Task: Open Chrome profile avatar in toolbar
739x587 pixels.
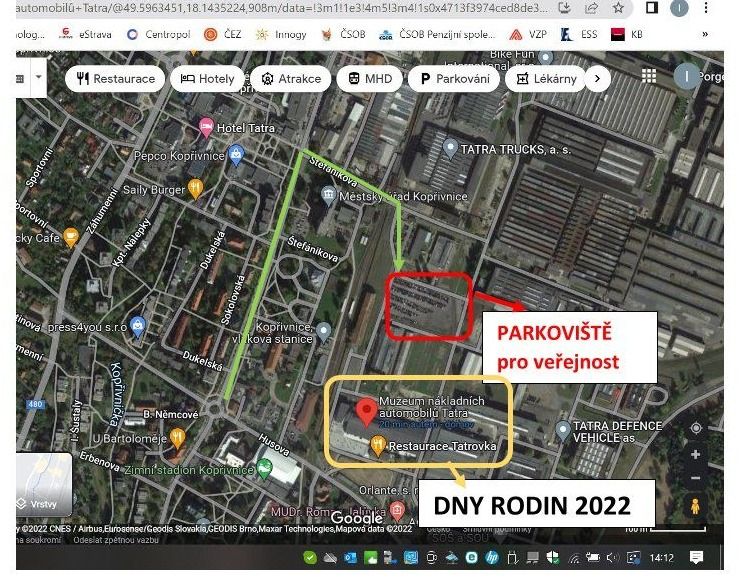Action: coord(679,8)
